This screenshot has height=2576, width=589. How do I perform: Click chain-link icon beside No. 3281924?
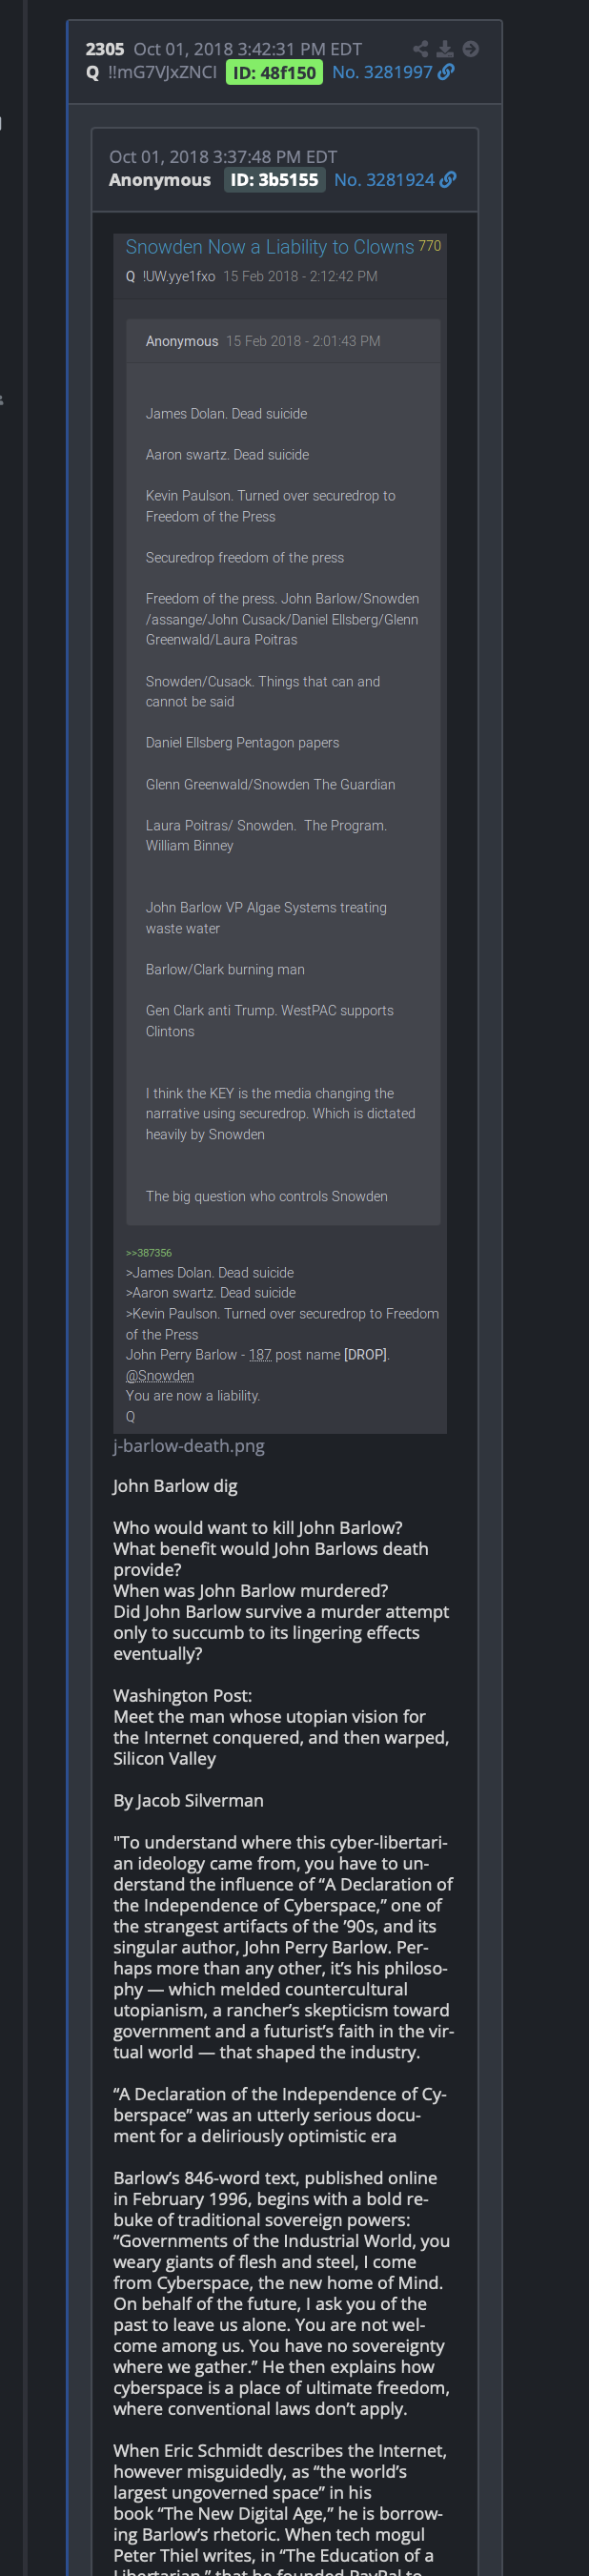pos(448,180)
